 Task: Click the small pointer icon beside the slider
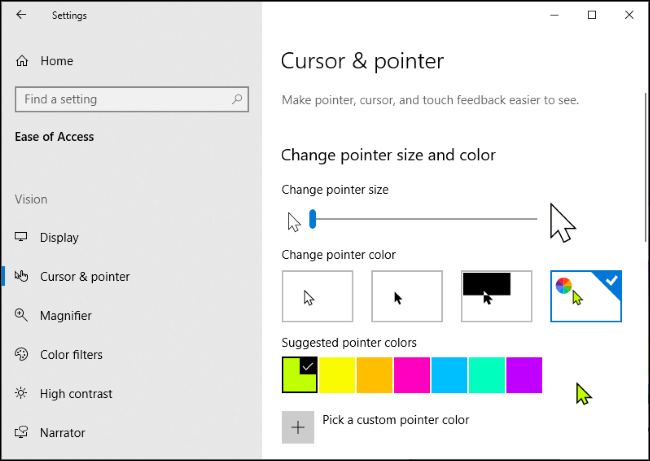(x=294, y=222)
